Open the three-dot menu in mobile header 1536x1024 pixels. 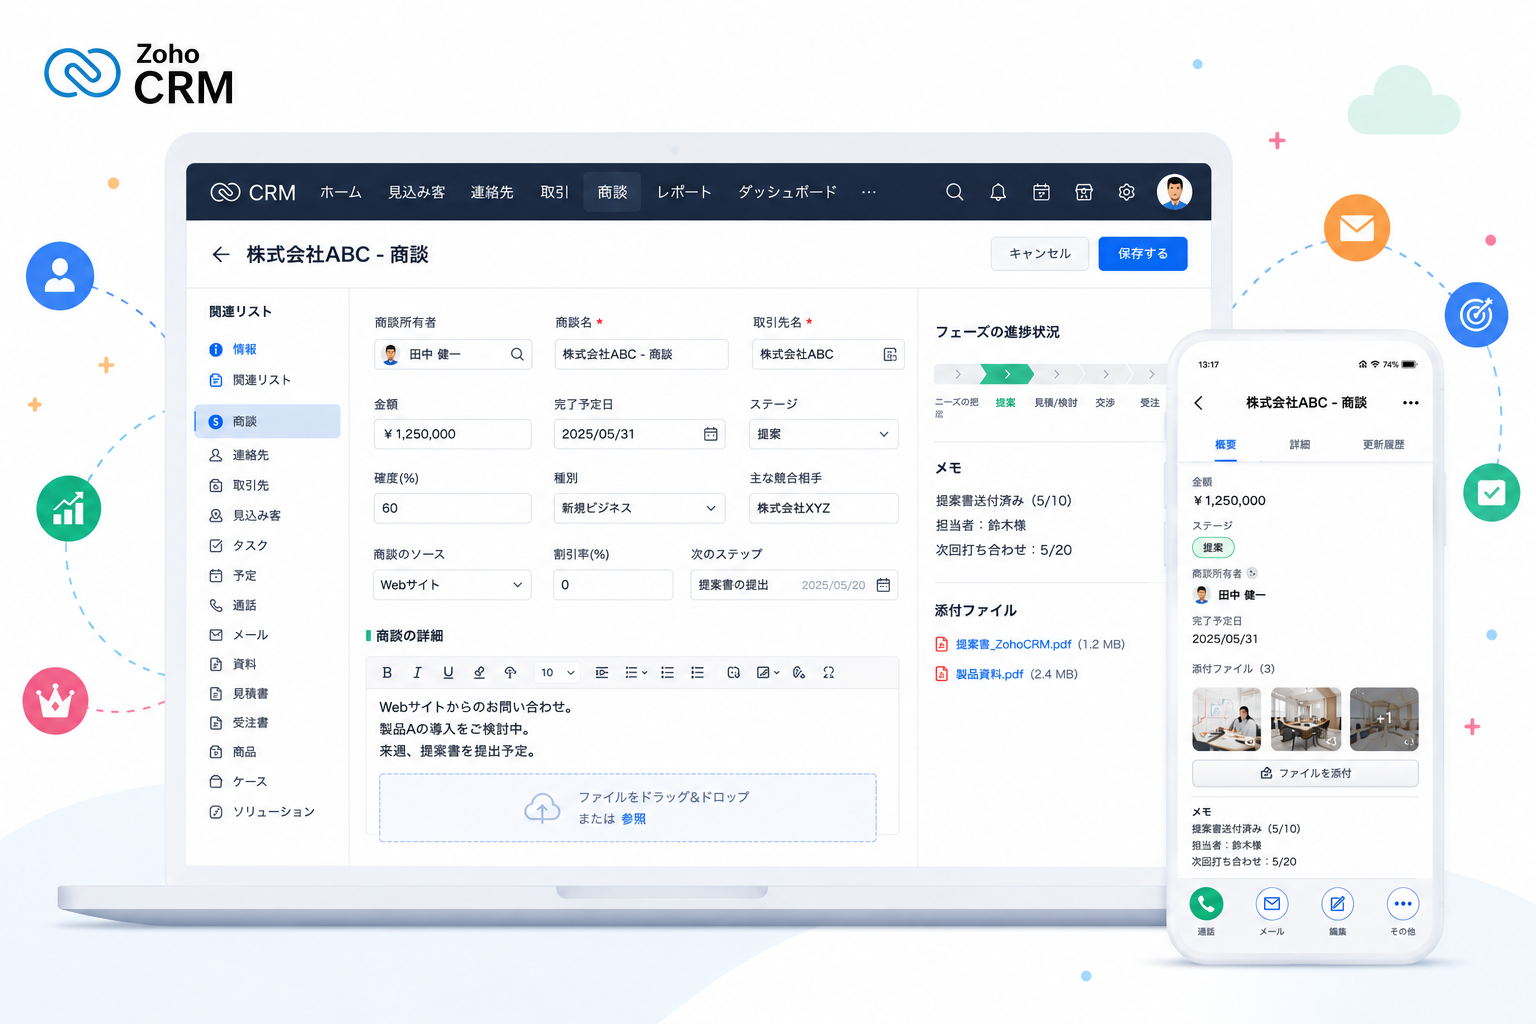pyautogui.click(x=1410, y=403)
